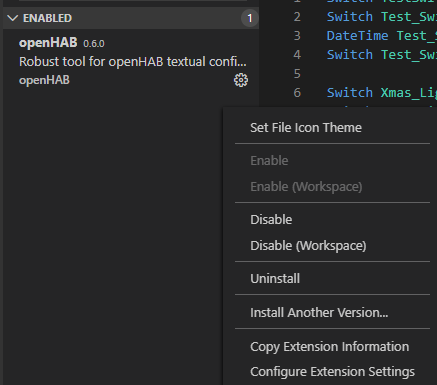The image size is (437, 385).
Task: Click Switch keyword on line 6
Action: pos(350,93)
